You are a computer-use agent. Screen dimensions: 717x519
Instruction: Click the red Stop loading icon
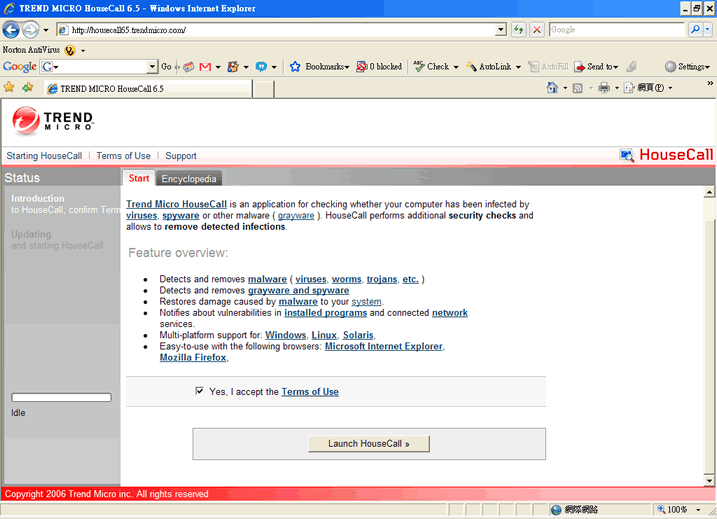pyautogui.click(x=537, y=30)
